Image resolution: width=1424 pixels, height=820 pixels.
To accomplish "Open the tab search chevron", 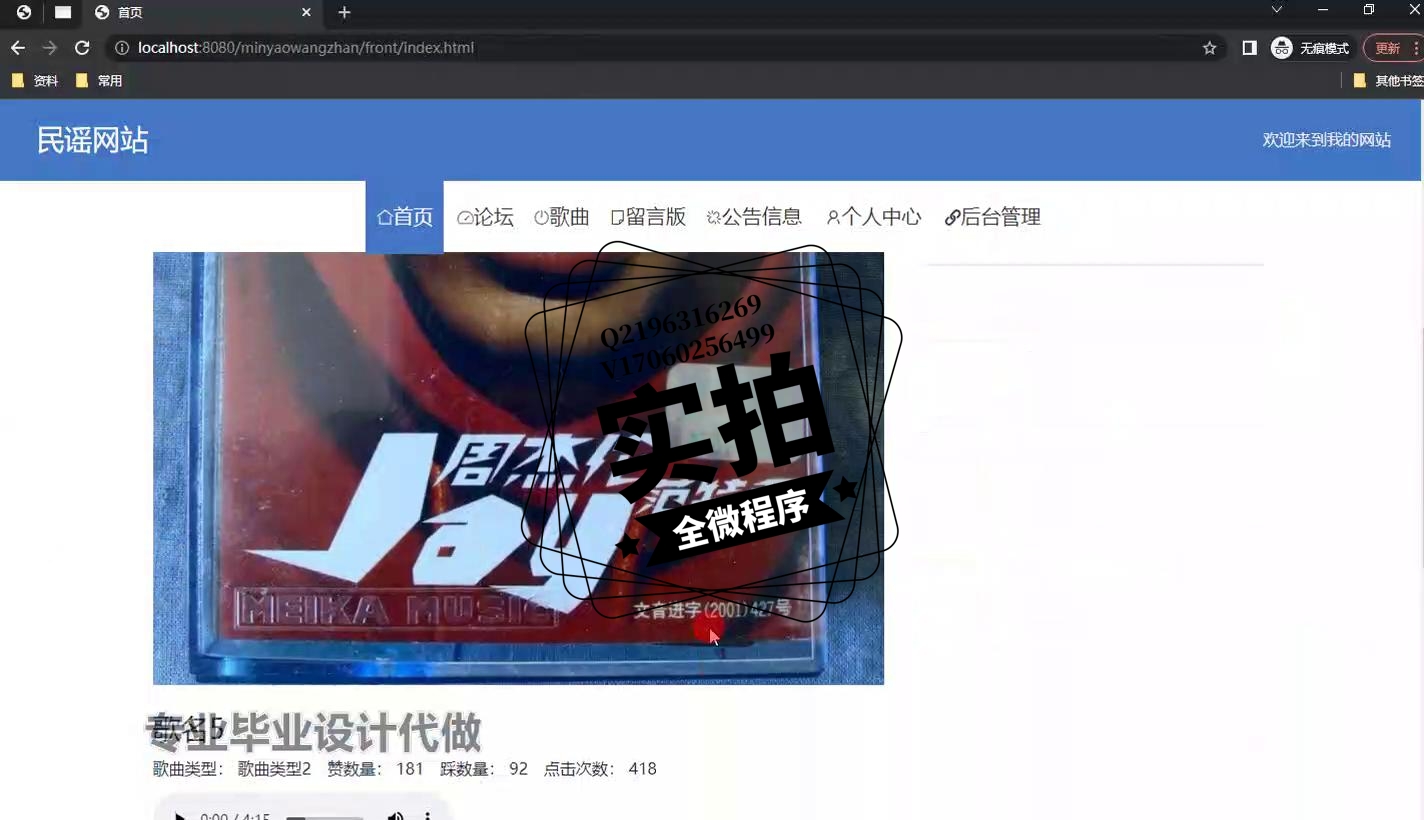I will (1276, 10).
